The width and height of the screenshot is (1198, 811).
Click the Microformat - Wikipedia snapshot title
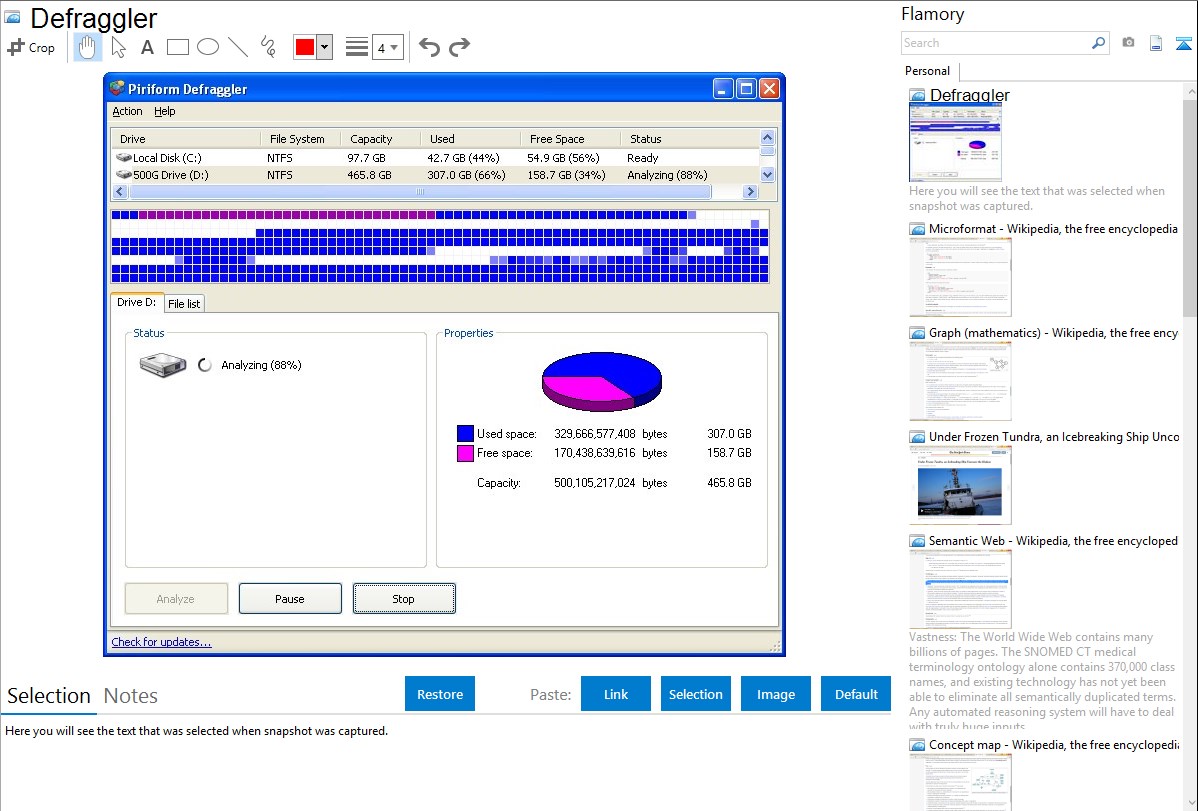pos(1053,229)
